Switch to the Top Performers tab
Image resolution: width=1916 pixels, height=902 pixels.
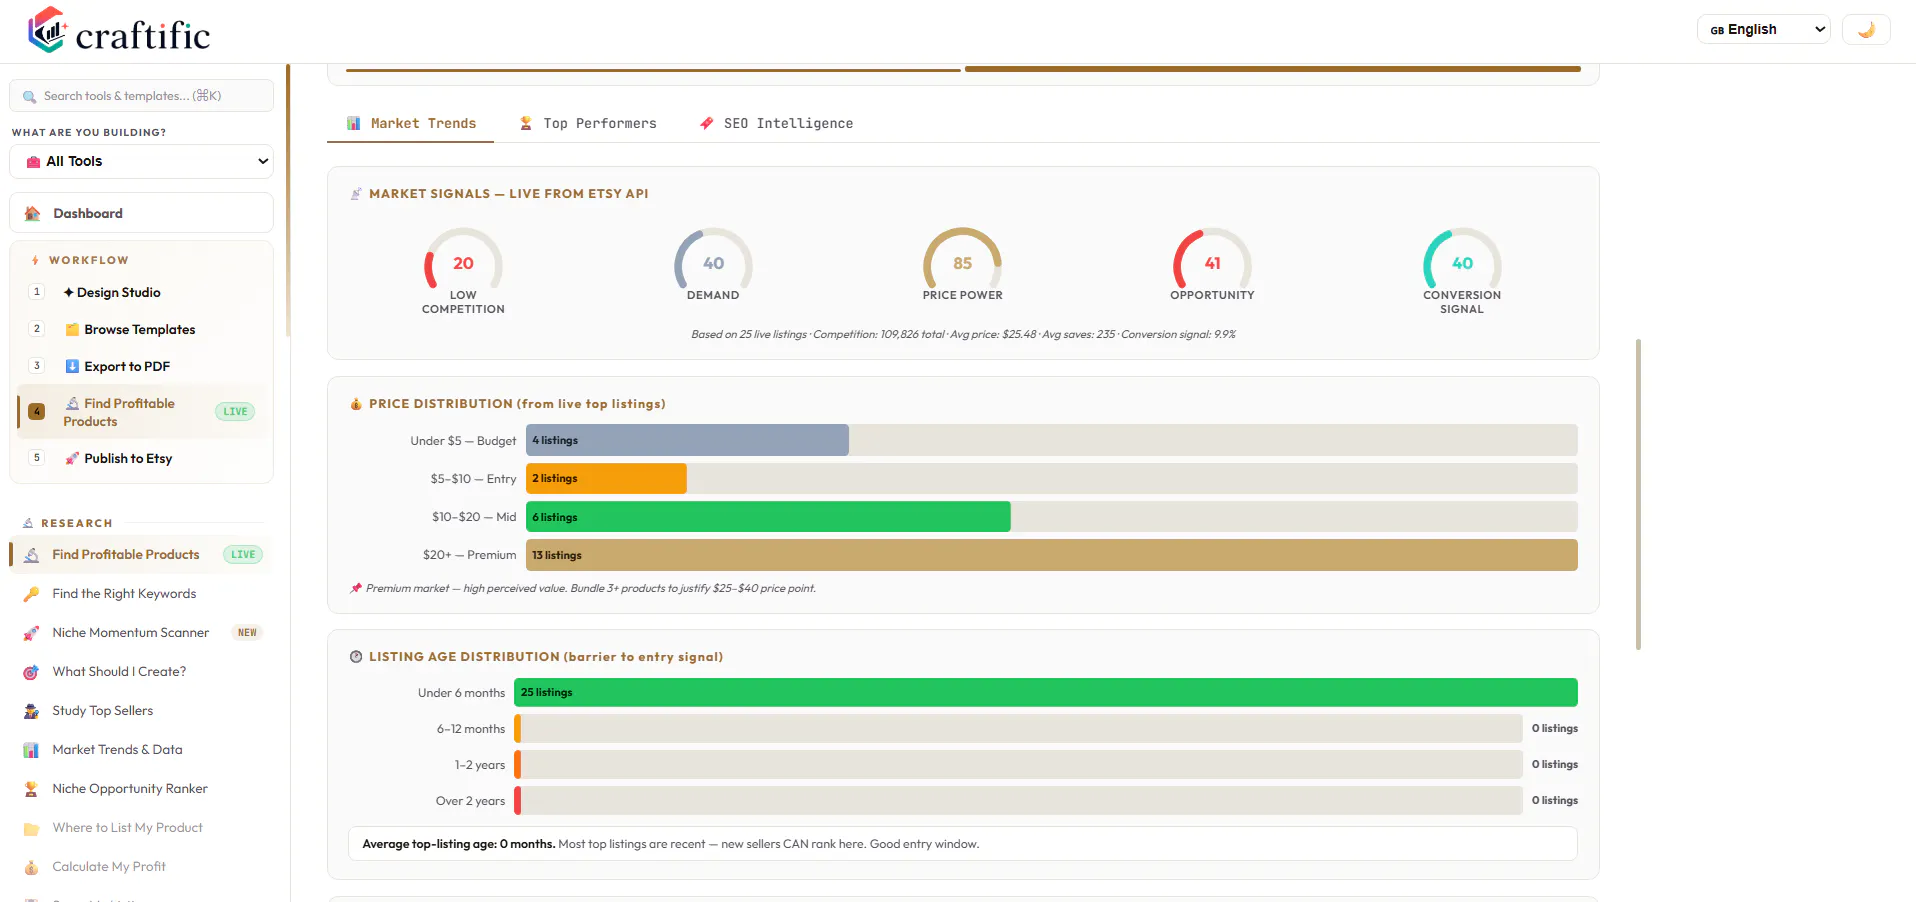[588, 123]
